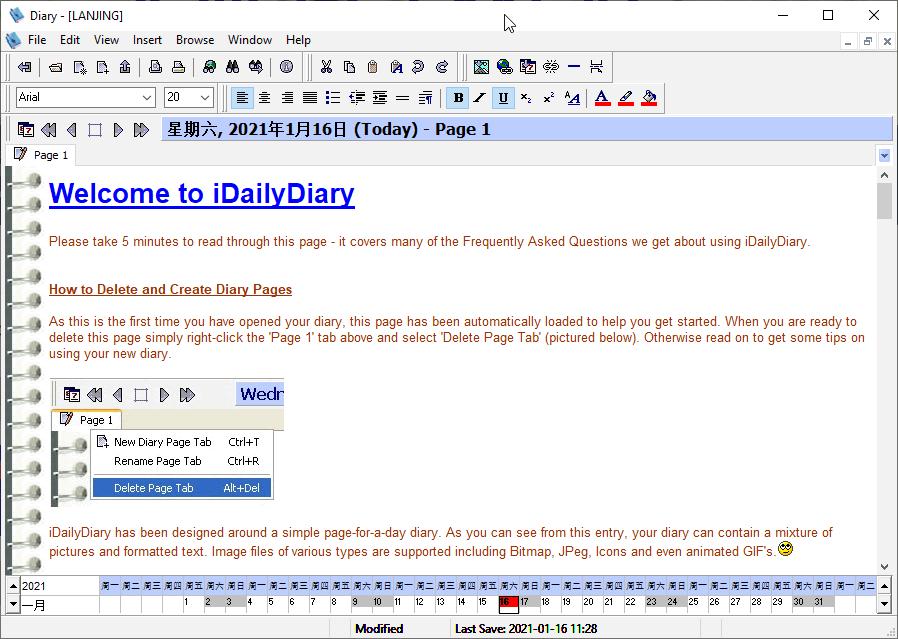This screenshot has width=898, height=639.
Task: Open the Arial font name dropdown
Action: click(147, 98)
